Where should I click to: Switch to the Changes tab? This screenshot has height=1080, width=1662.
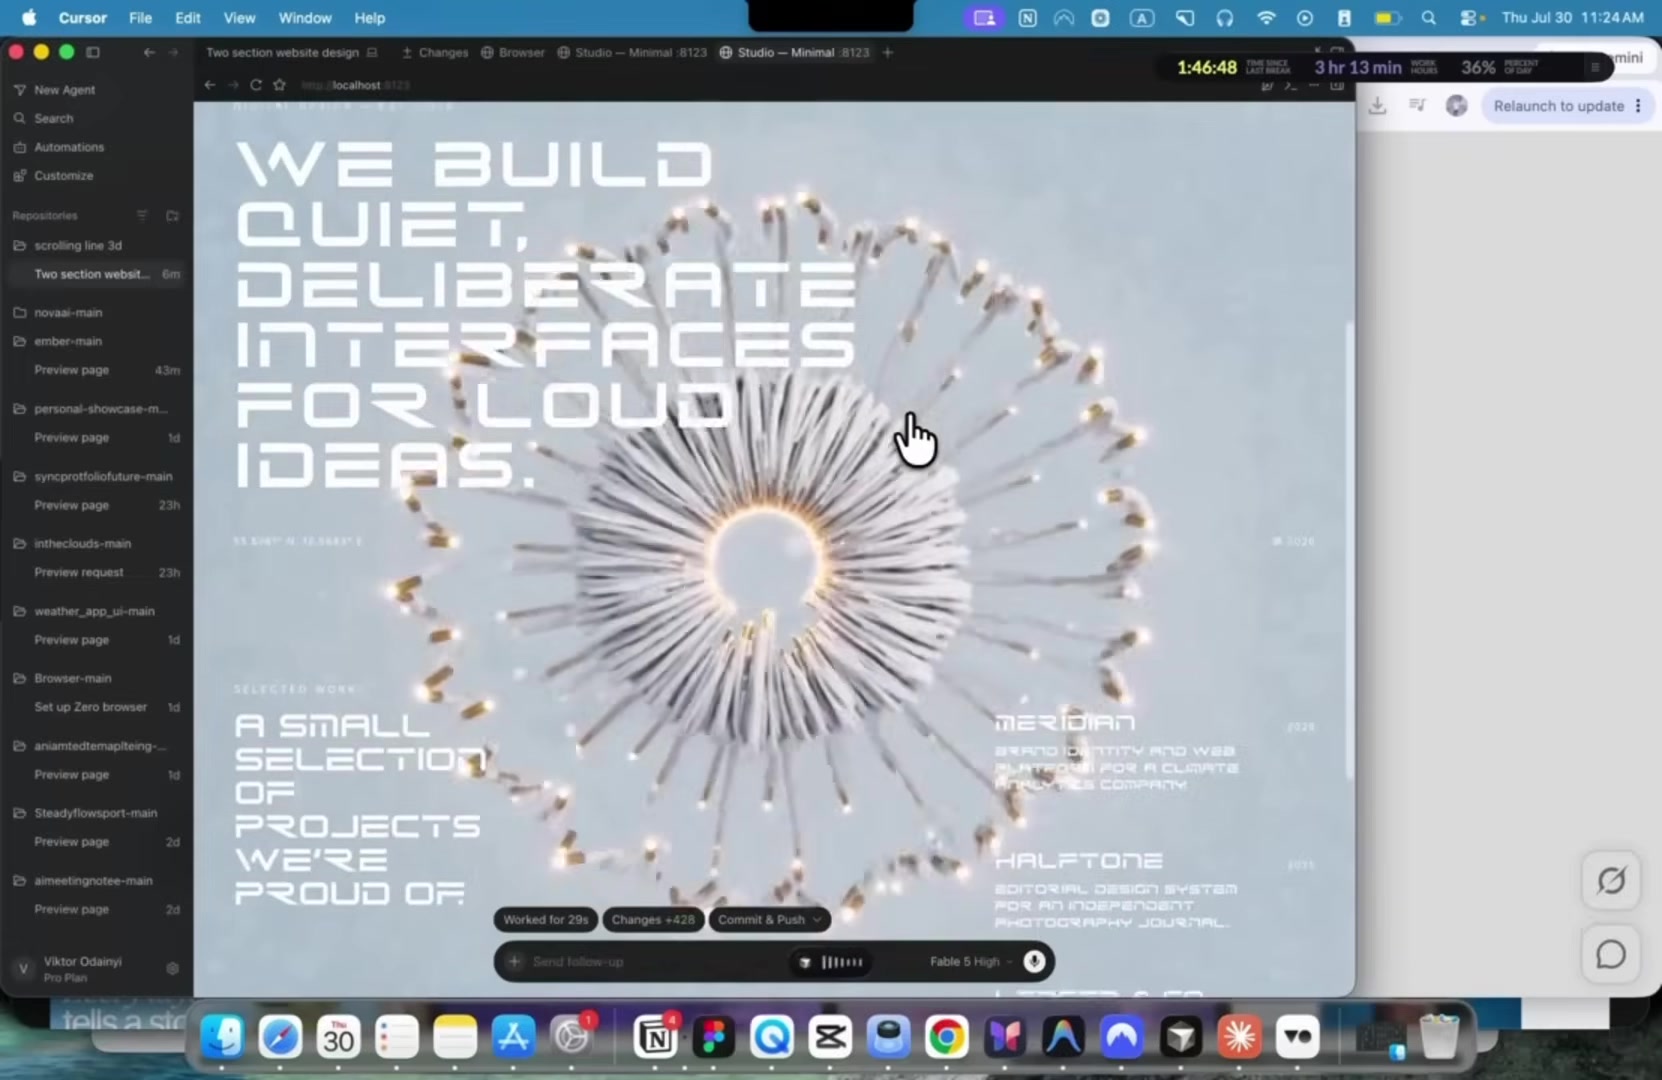click(435, 52)
